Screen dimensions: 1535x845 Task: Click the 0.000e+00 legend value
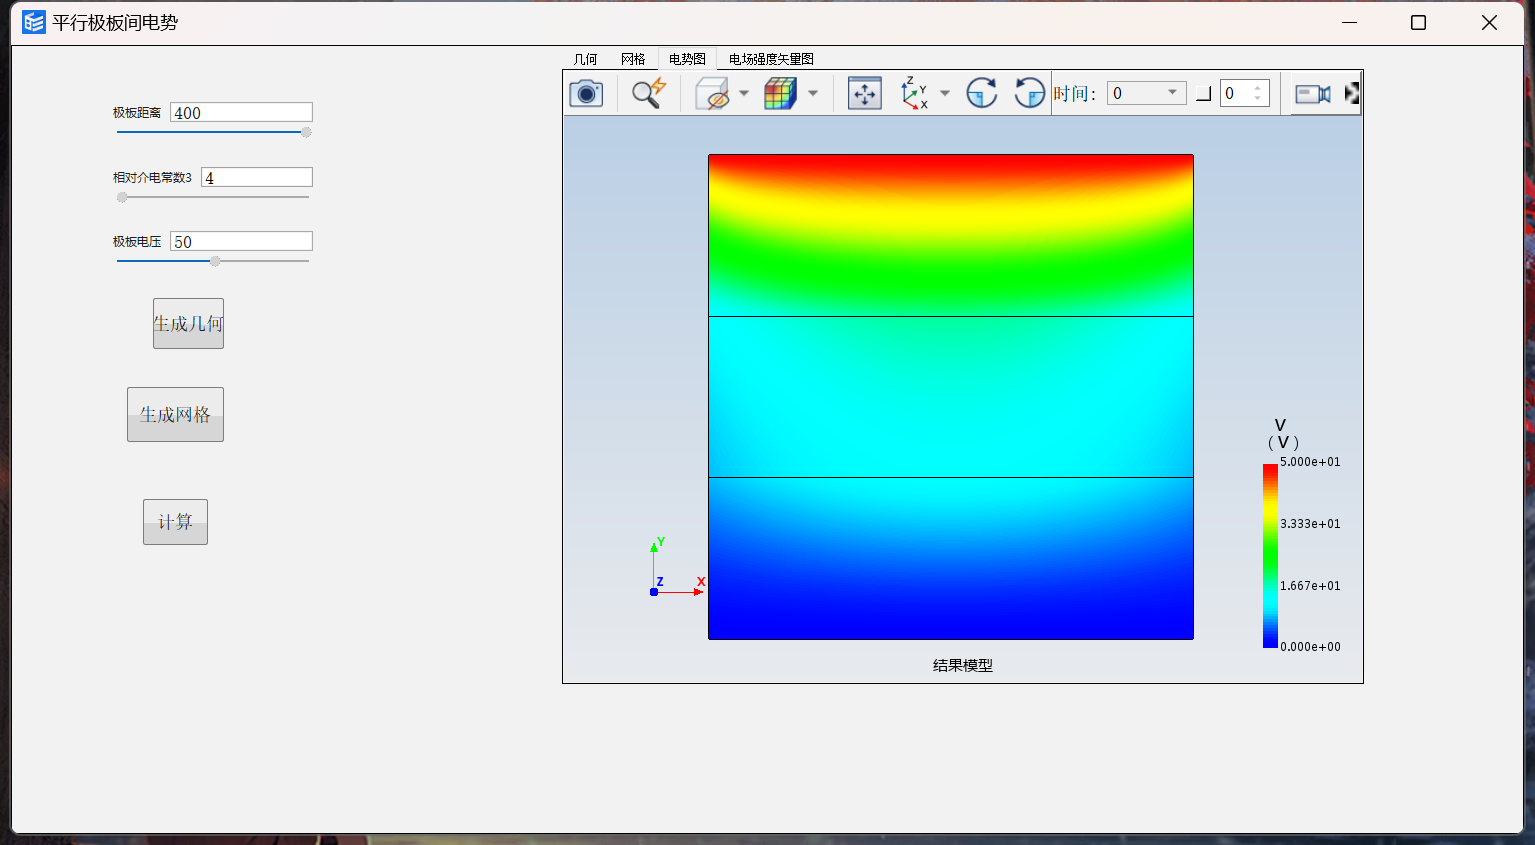(1310, 647)
